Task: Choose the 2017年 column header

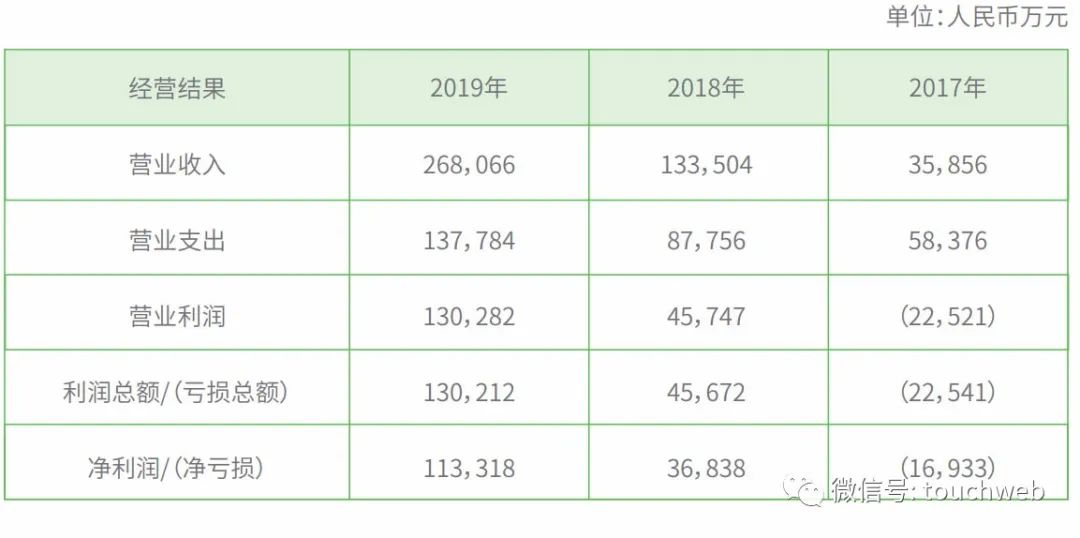Action: tap(947, 88)
